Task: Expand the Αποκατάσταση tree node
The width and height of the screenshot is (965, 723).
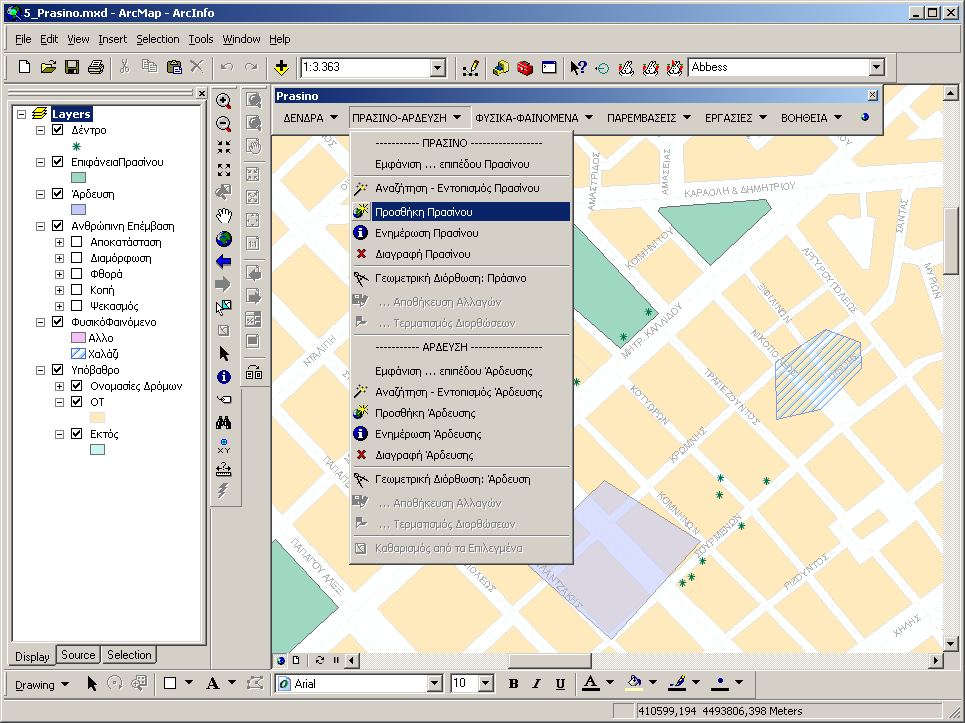Action: pos(59,242)
